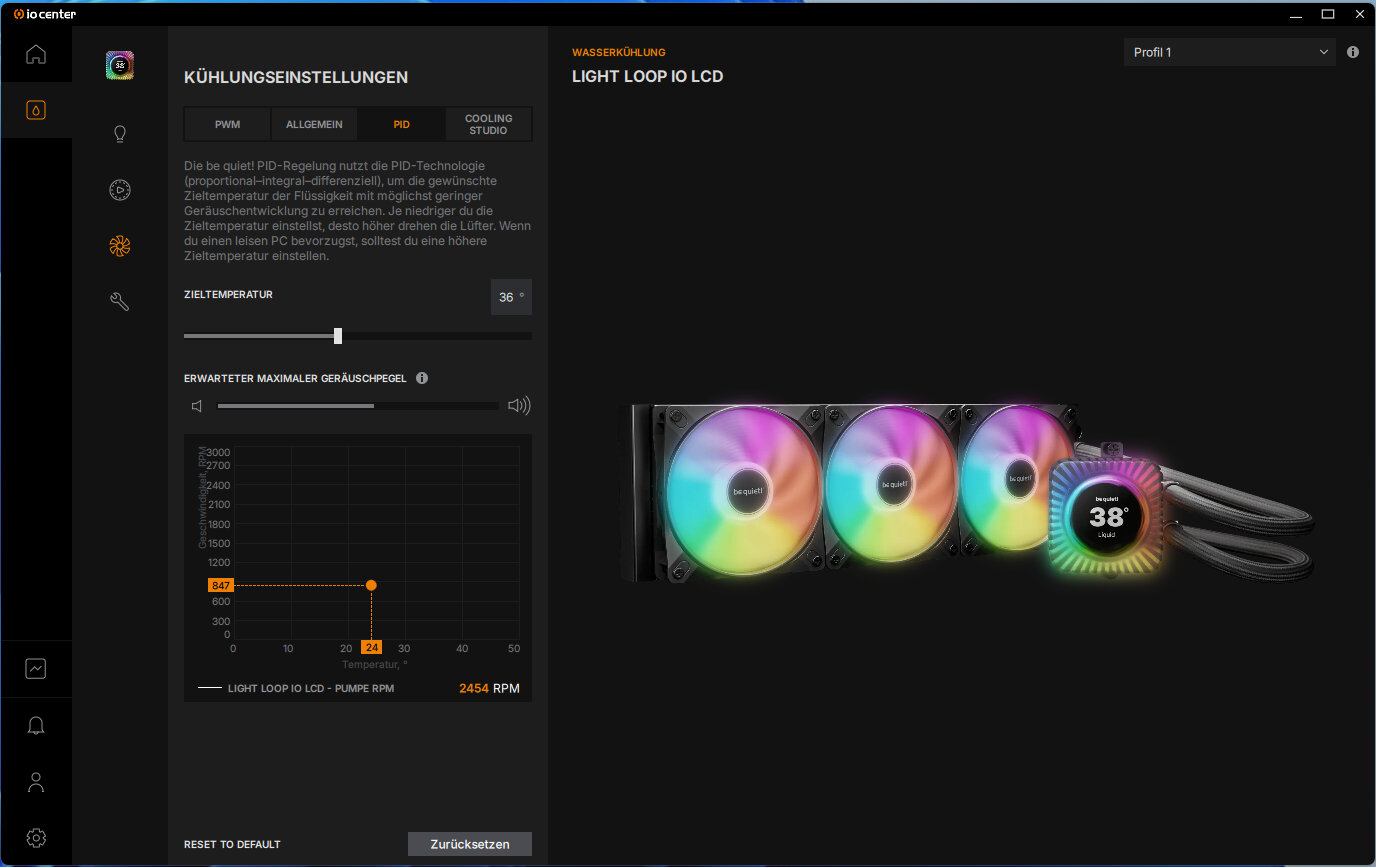Image resolution: width=1376 pixels, height=867 pixels.
Task: Open the notifications bell icon
Action: coord(36,726)
